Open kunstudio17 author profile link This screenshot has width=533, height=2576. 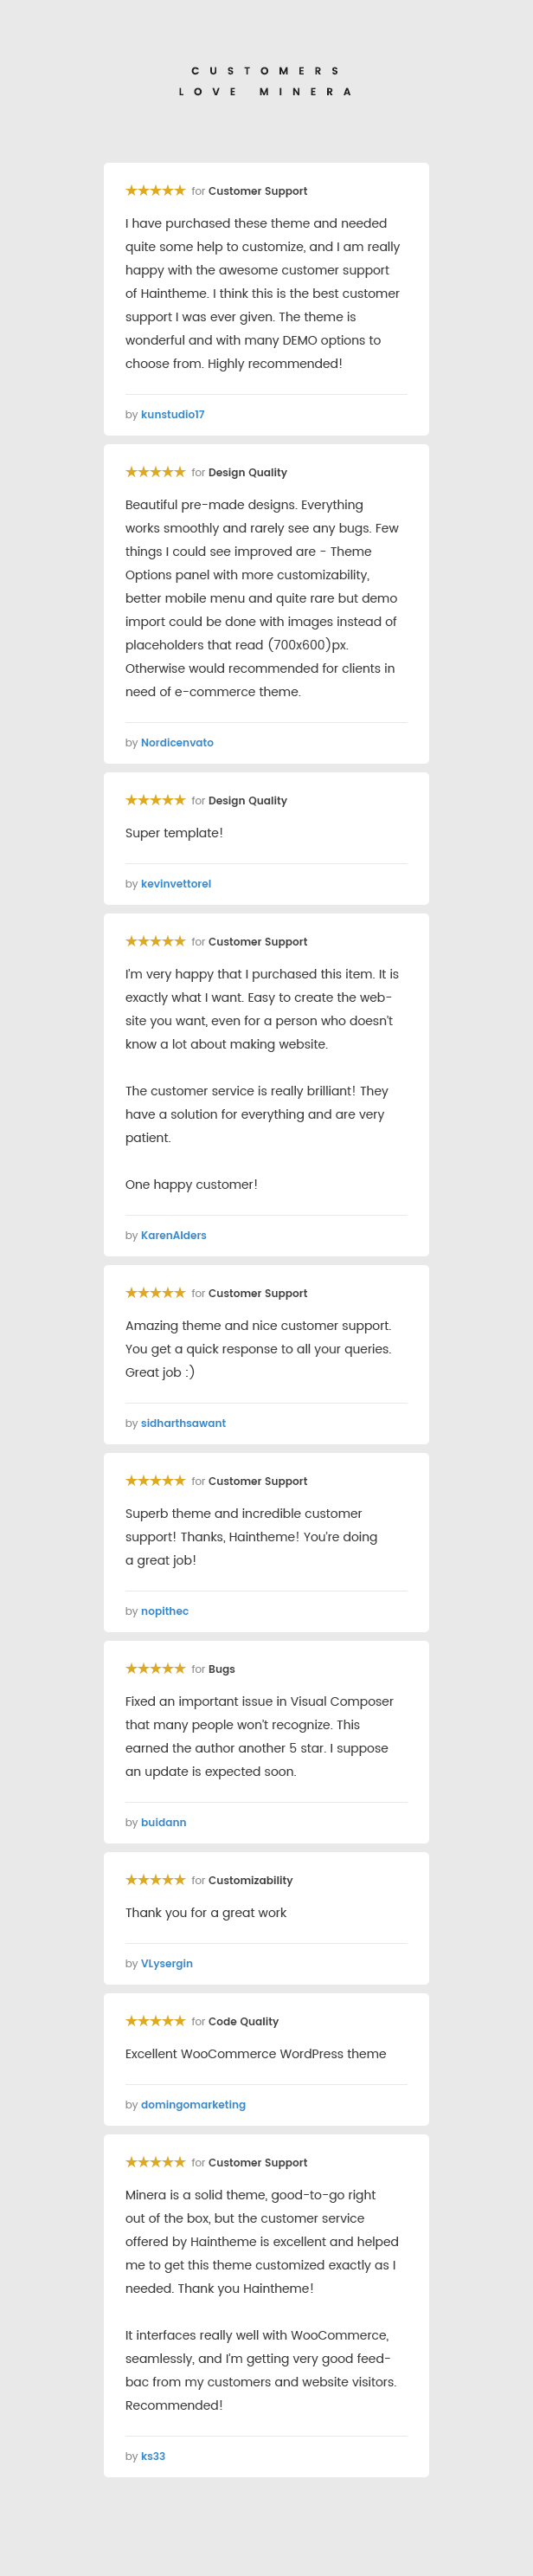pyautogui.click(x=173, y=415)
